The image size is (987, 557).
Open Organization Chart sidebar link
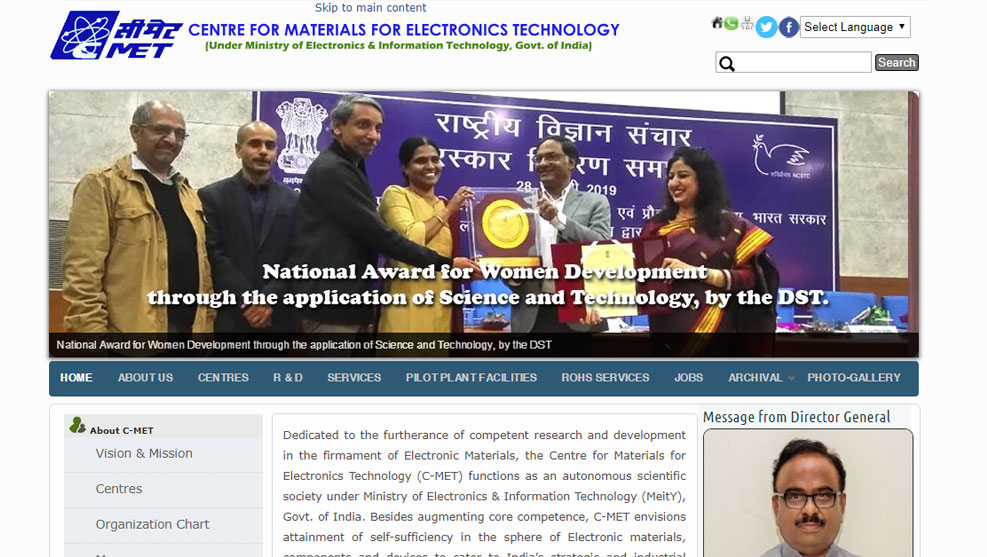tap(152, 524)
